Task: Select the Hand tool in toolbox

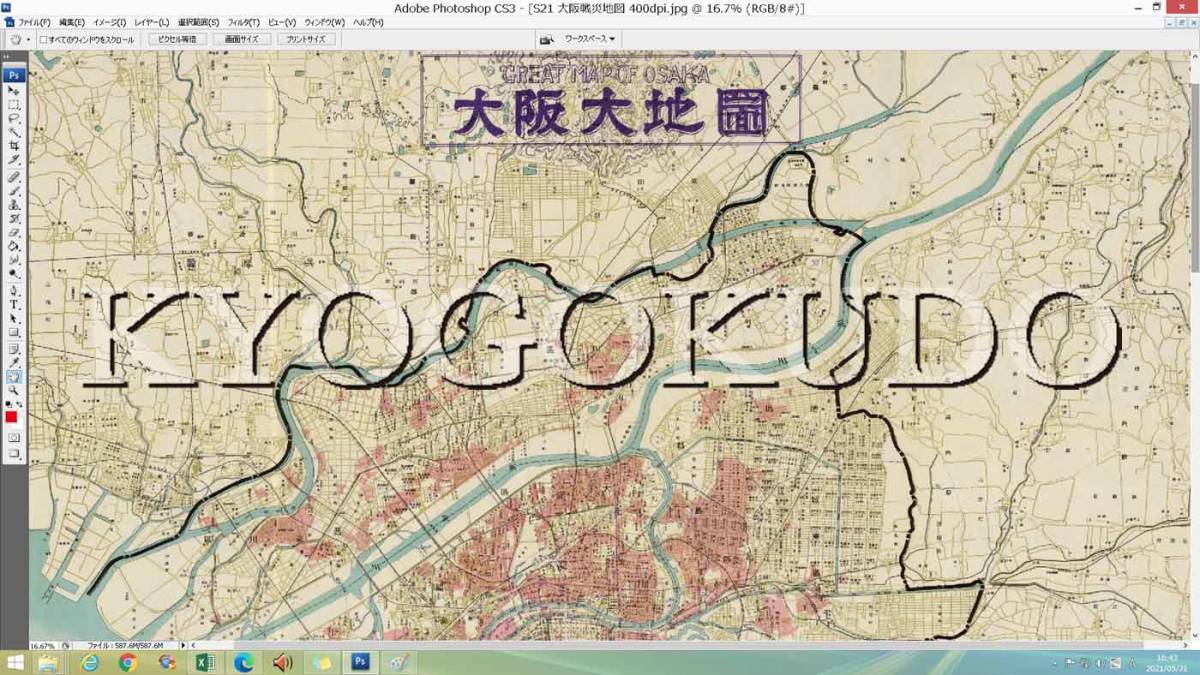Action: 14,377
